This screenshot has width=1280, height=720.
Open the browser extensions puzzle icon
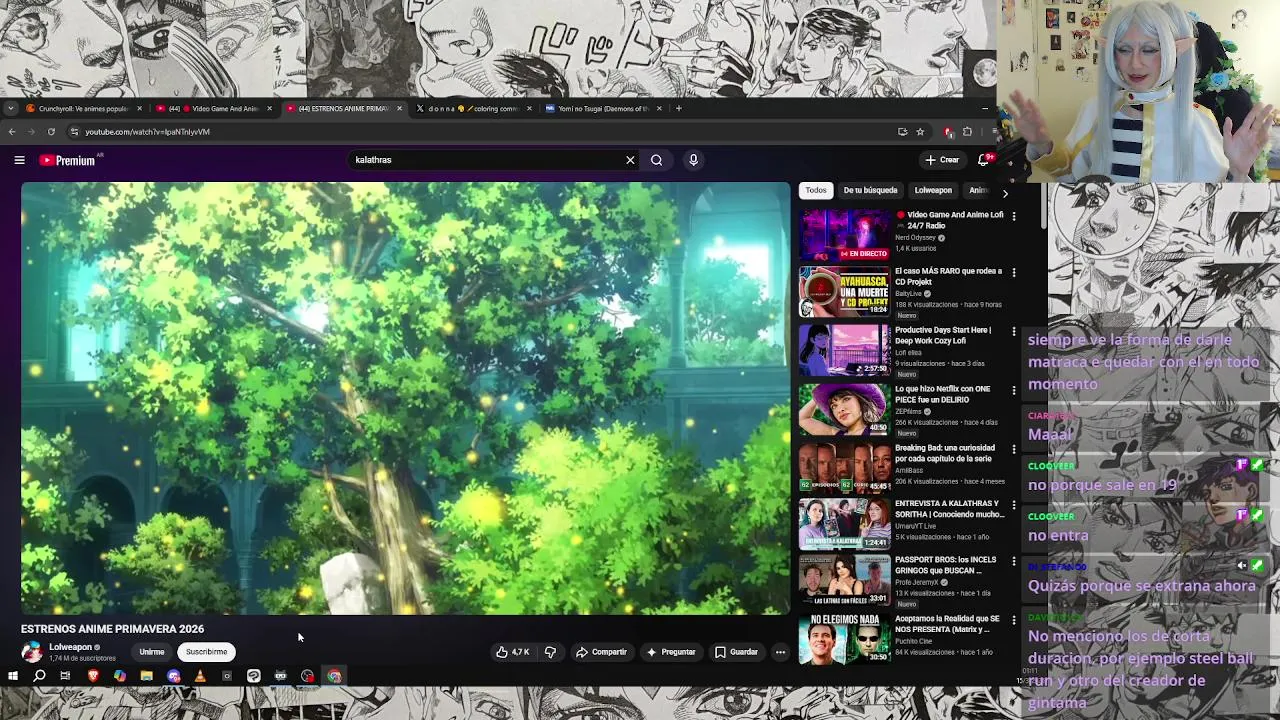click(x=967, y=132)
